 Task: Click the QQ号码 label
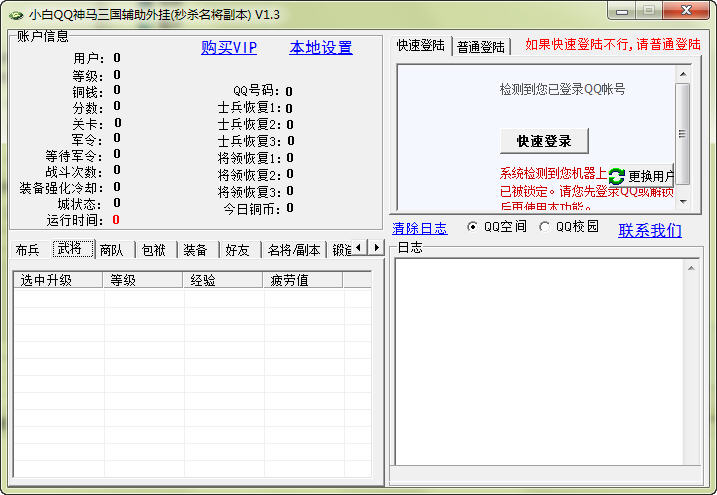256,90
